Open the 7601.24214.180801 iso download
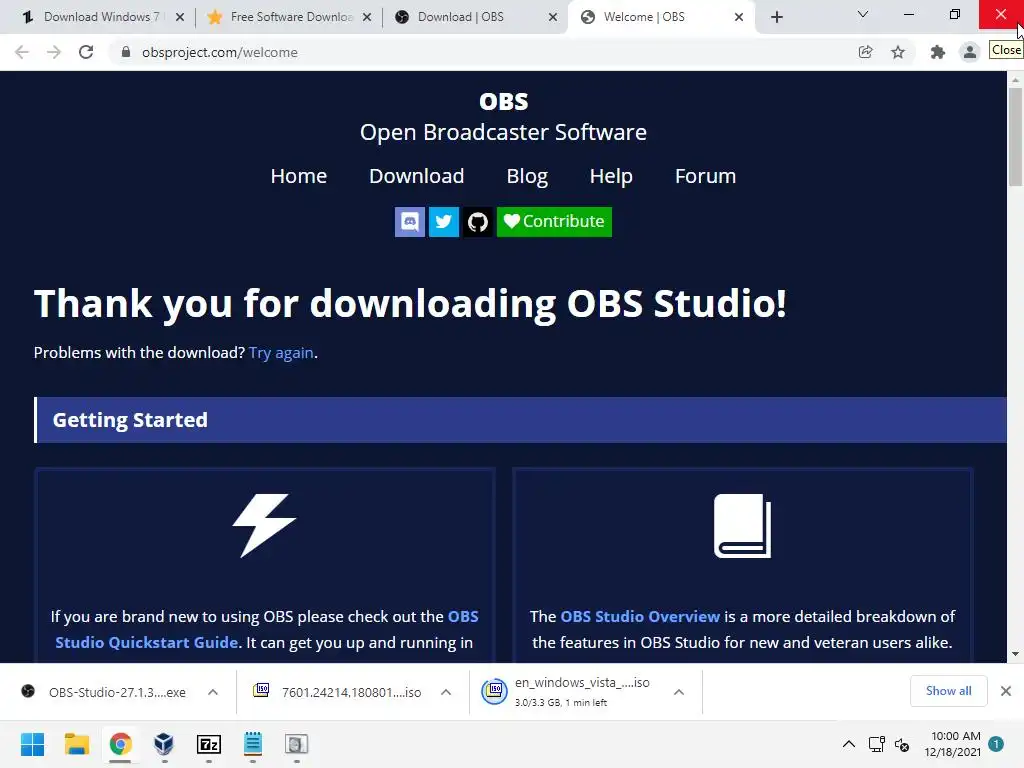 340,692
